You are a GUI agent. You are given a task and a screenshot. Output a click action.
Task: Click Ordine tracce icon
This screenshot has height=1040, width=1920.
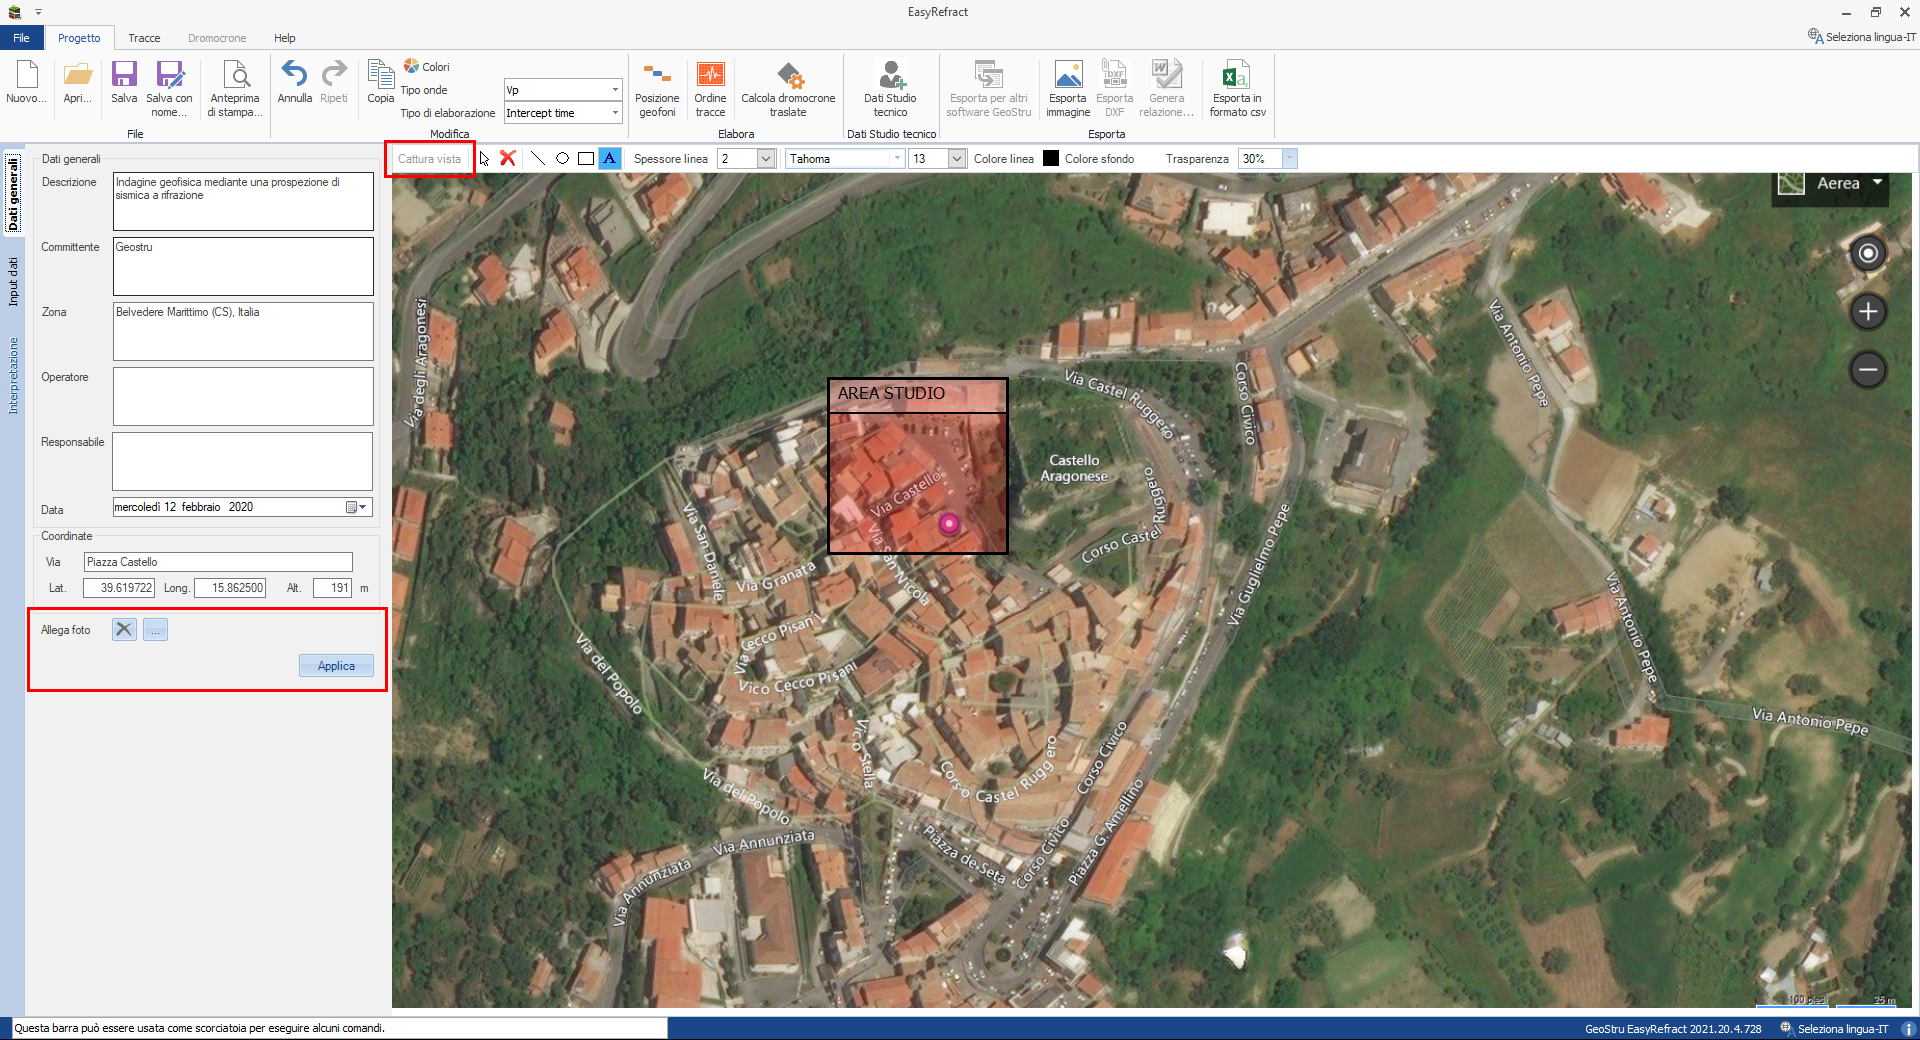(710, 88)
